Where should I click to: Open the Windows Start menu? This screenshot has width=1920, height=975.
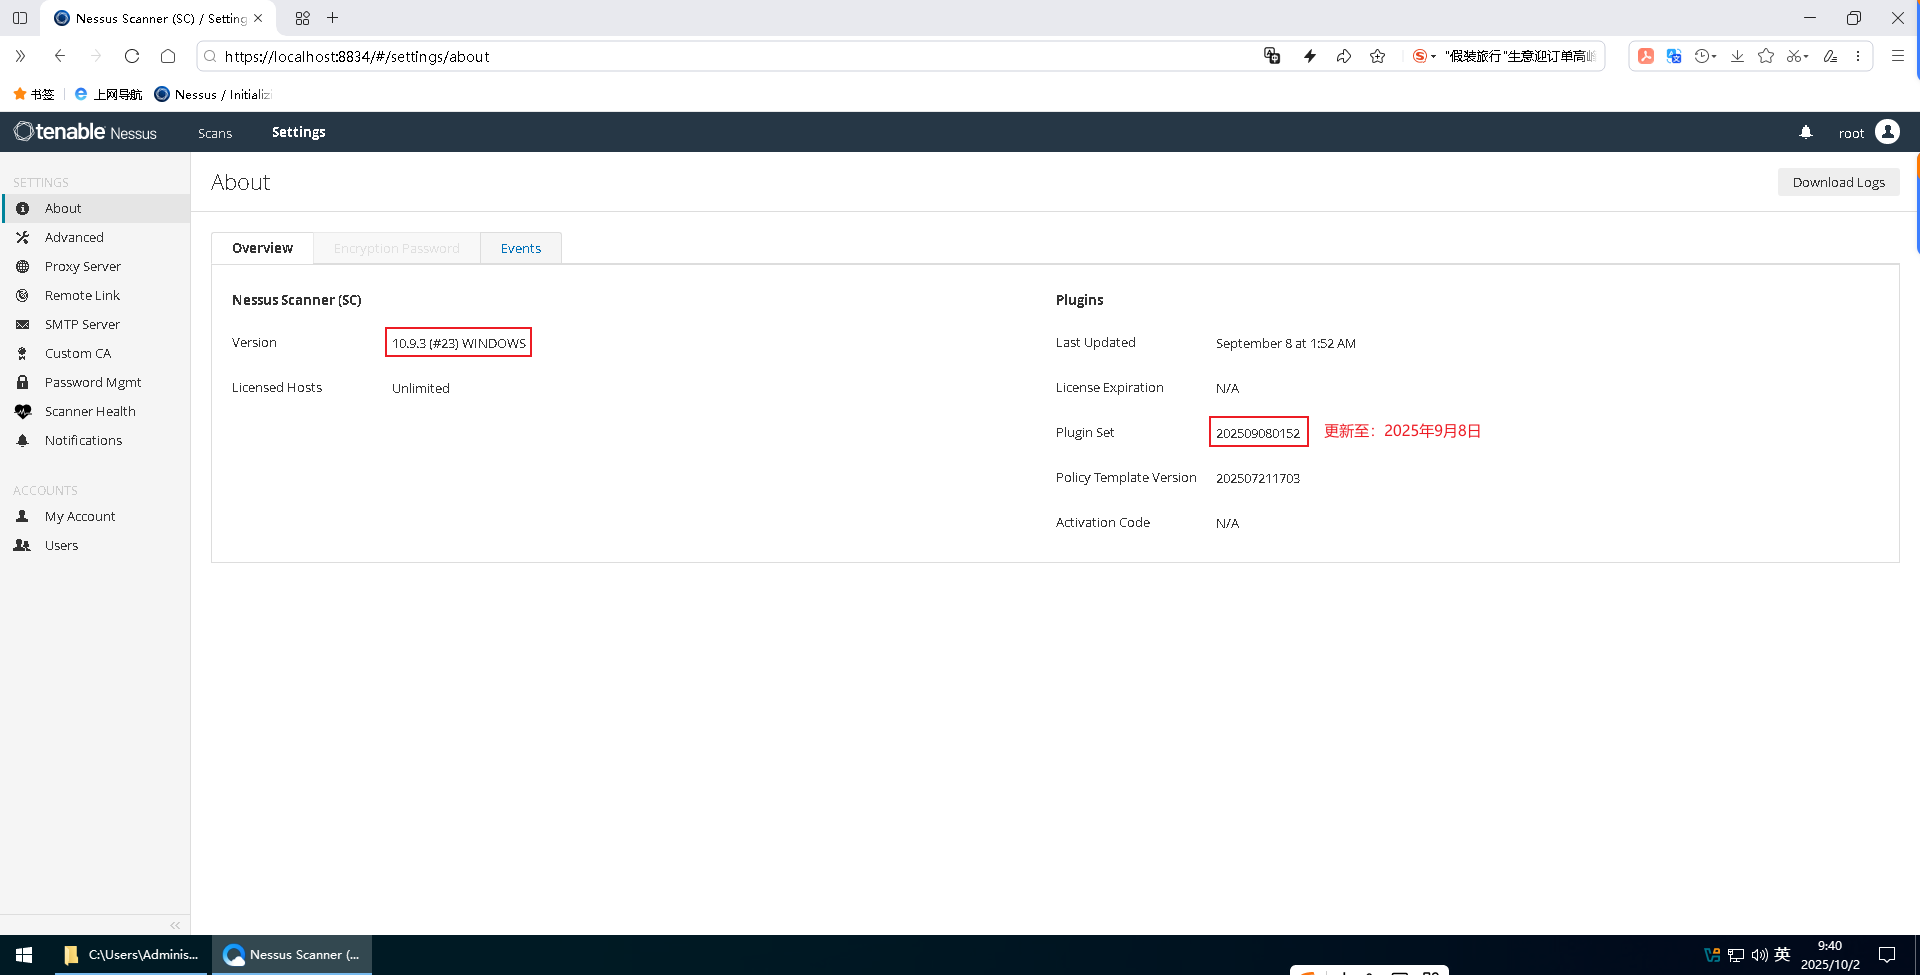point(24,955)
